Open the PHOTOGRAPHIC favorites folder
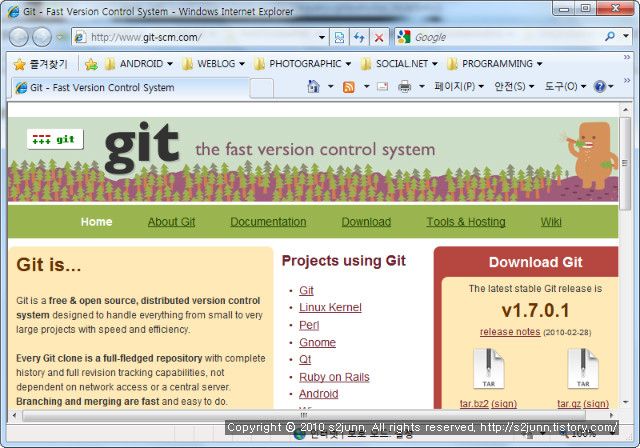Image resolution: width=640 pixels, height=448 pixels. coord(302,64)
